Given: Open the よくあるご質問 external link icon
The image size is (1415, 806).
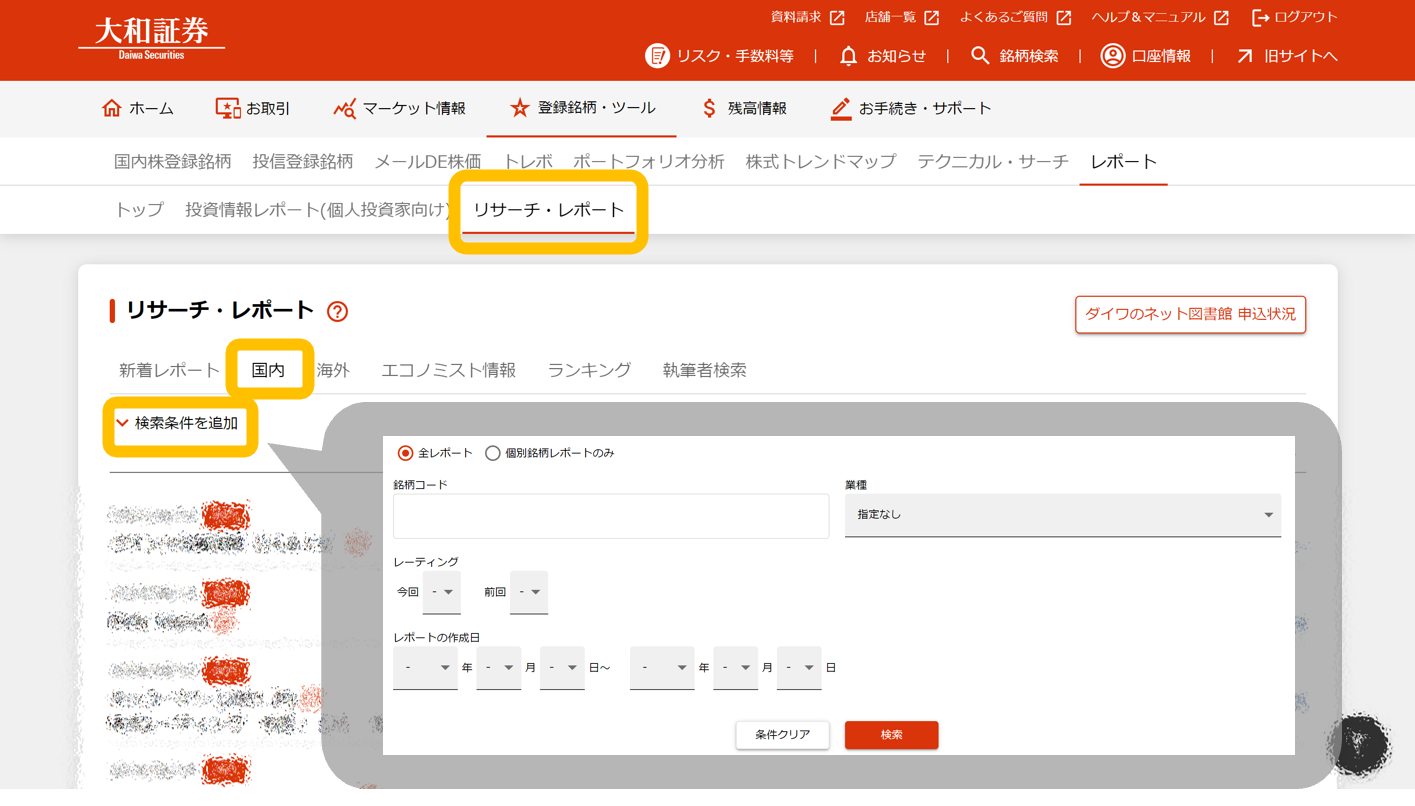Looking at the screenshot, I should 1063,18.
